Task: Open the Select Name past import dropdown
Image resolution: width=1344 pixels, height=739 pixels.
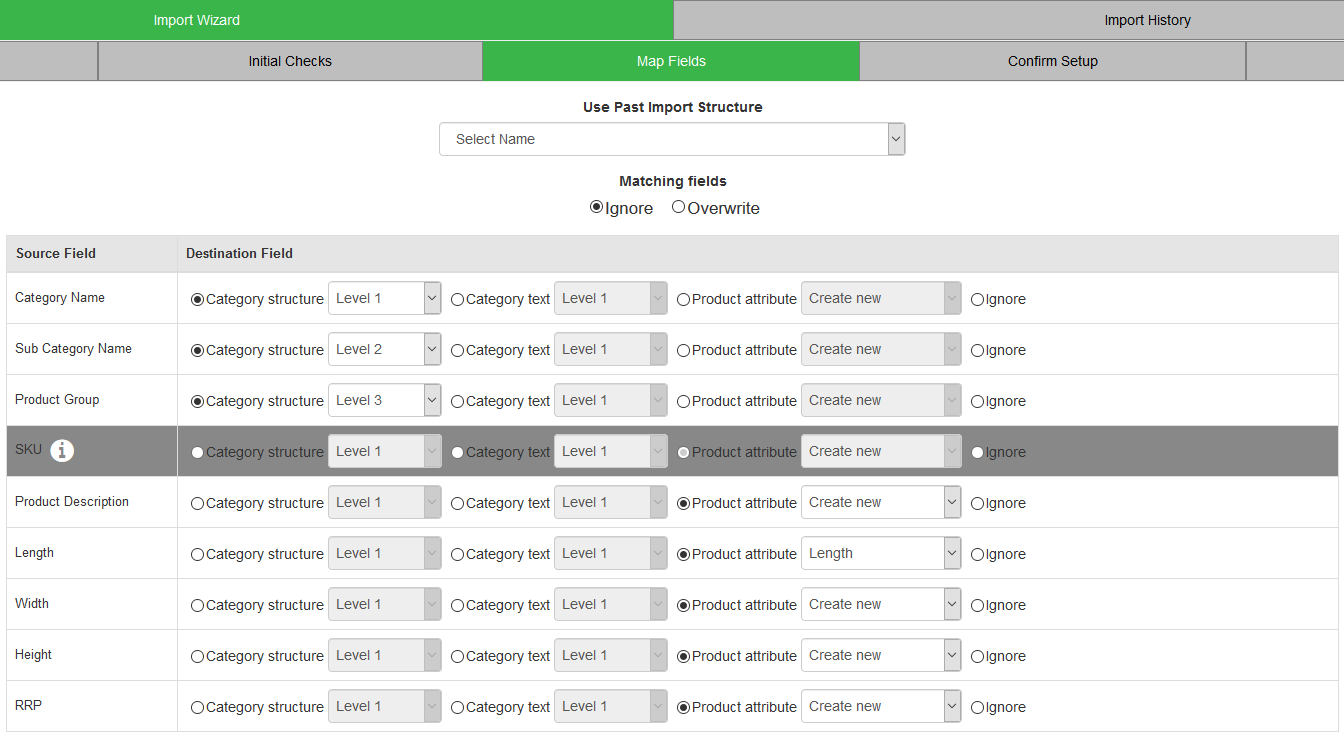Action: [x=672, y=139]
